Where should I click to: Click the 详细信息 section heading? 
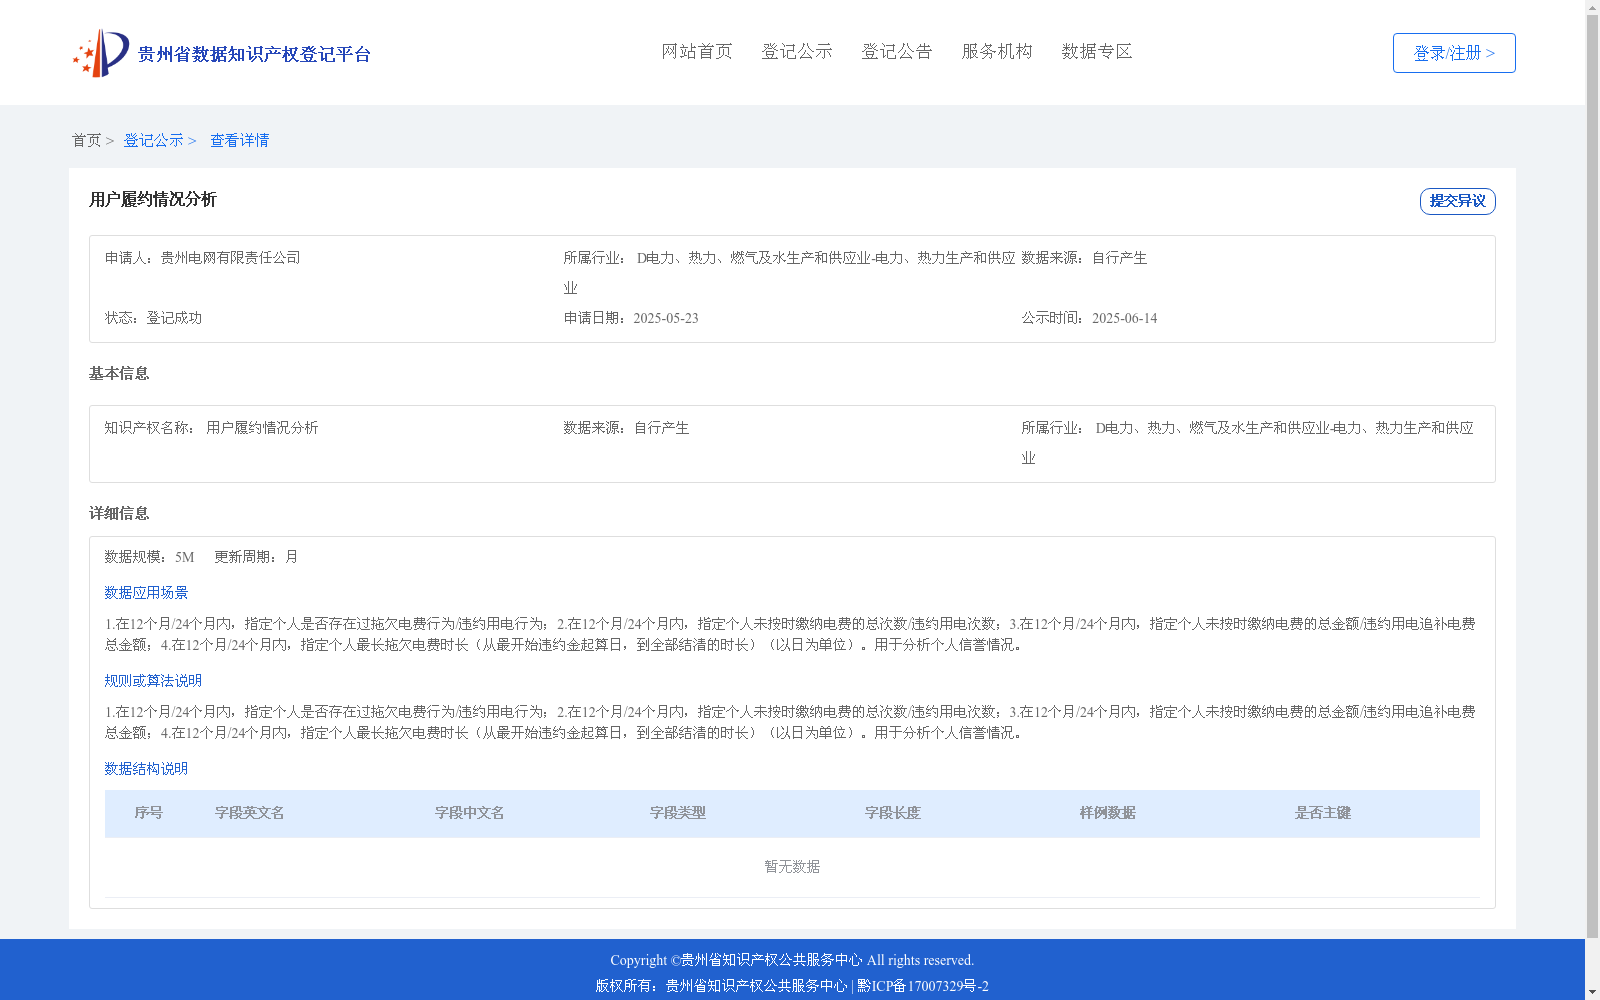[119, 513]
